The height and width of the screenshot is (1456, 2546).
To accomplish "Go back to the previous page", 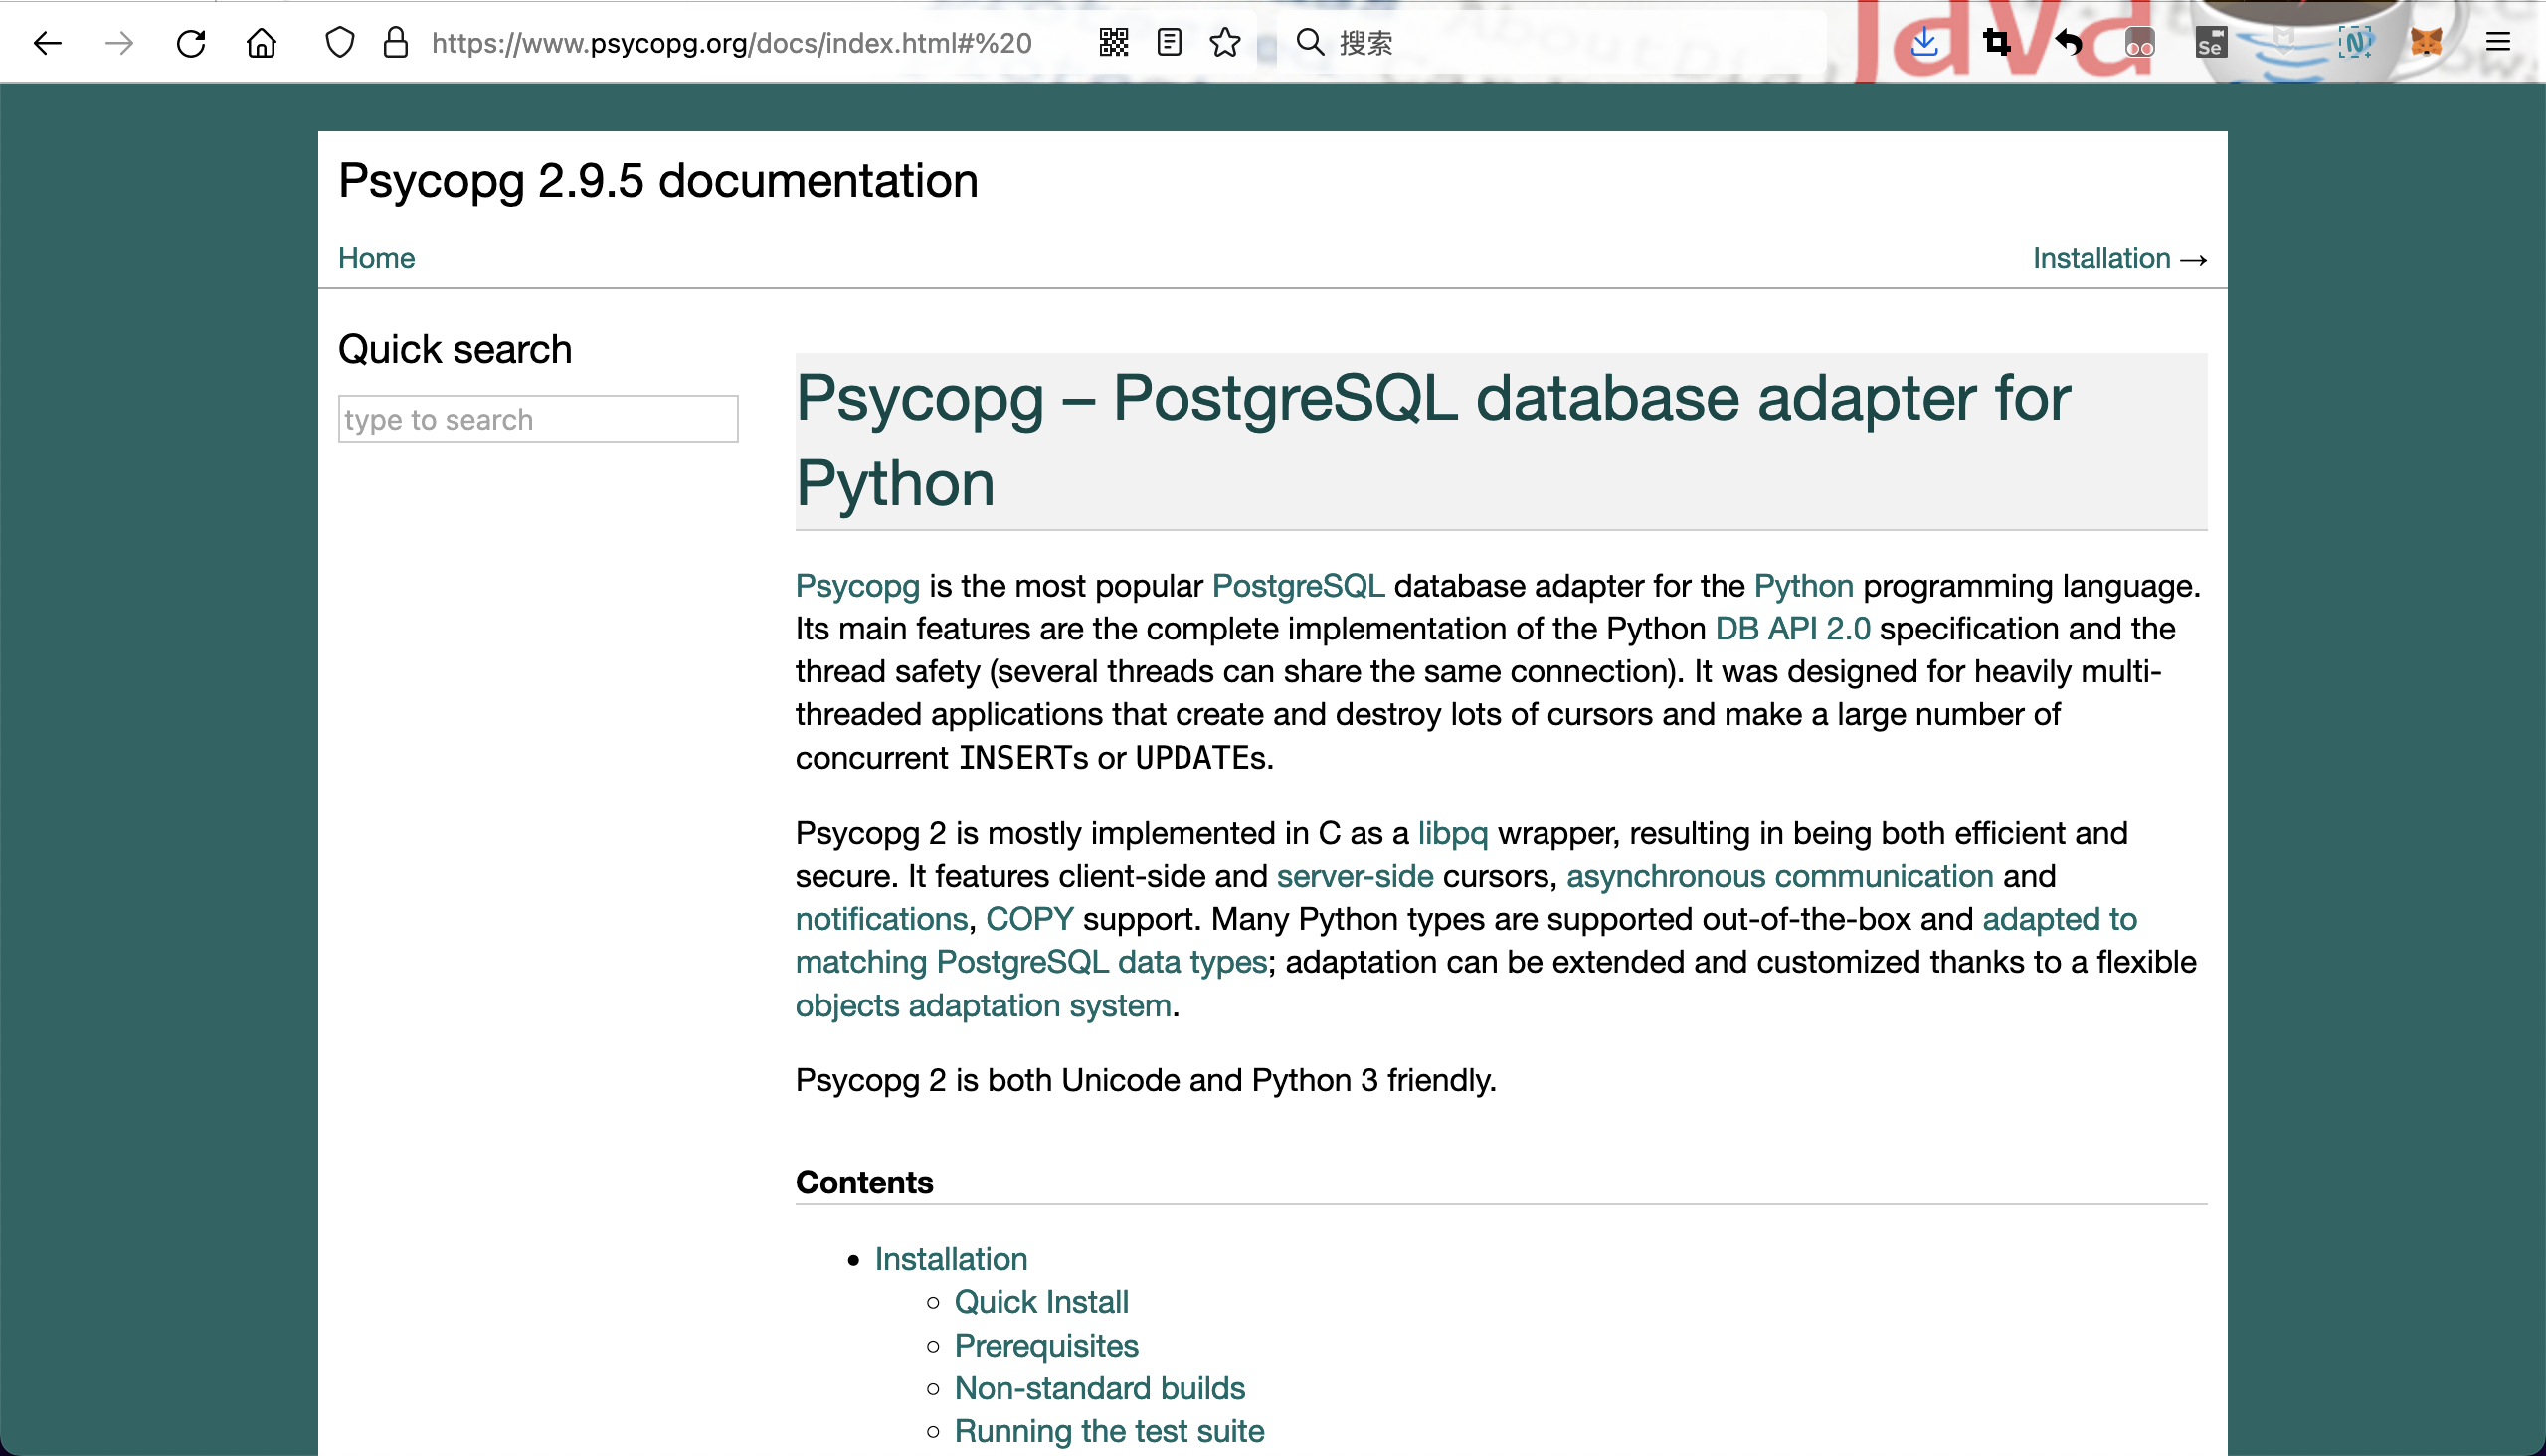I will click(x=47, y=43).
